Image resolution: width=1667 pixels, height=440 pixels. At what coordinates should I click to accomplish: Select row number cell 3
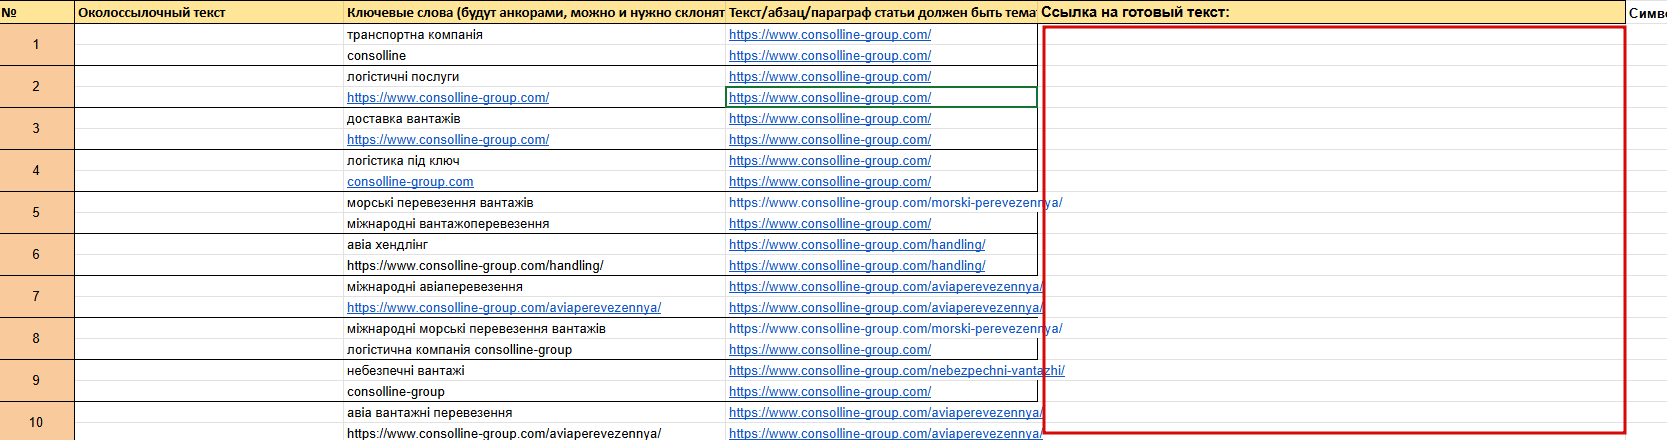(37, 129)
